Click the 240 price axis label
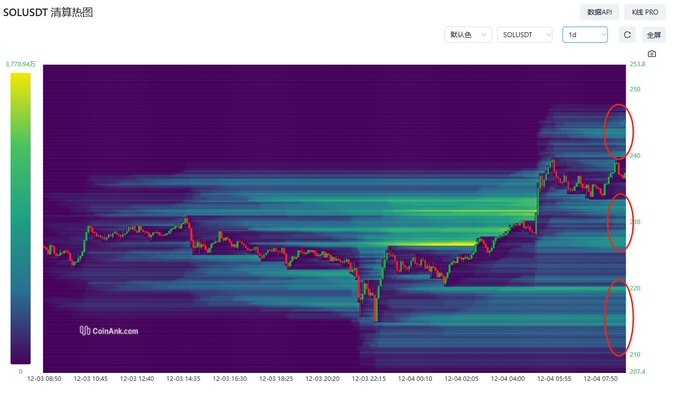 [635, 155]
